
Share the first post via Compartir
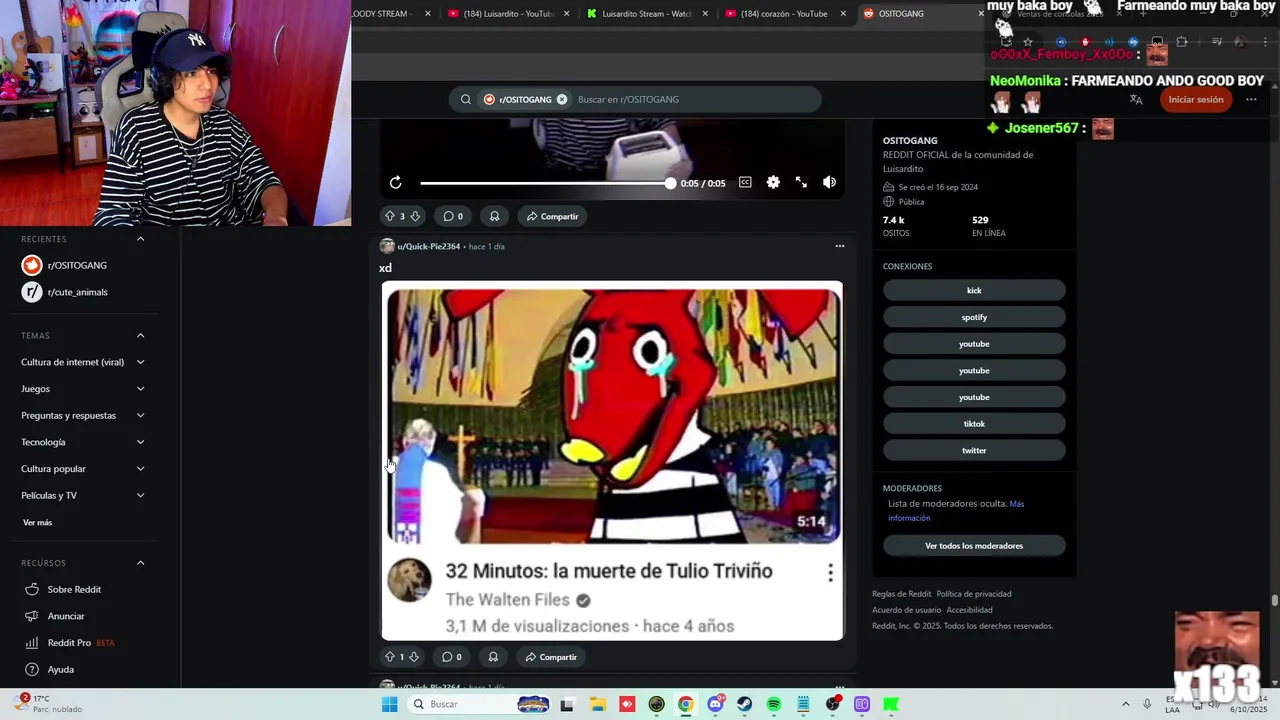553,216
